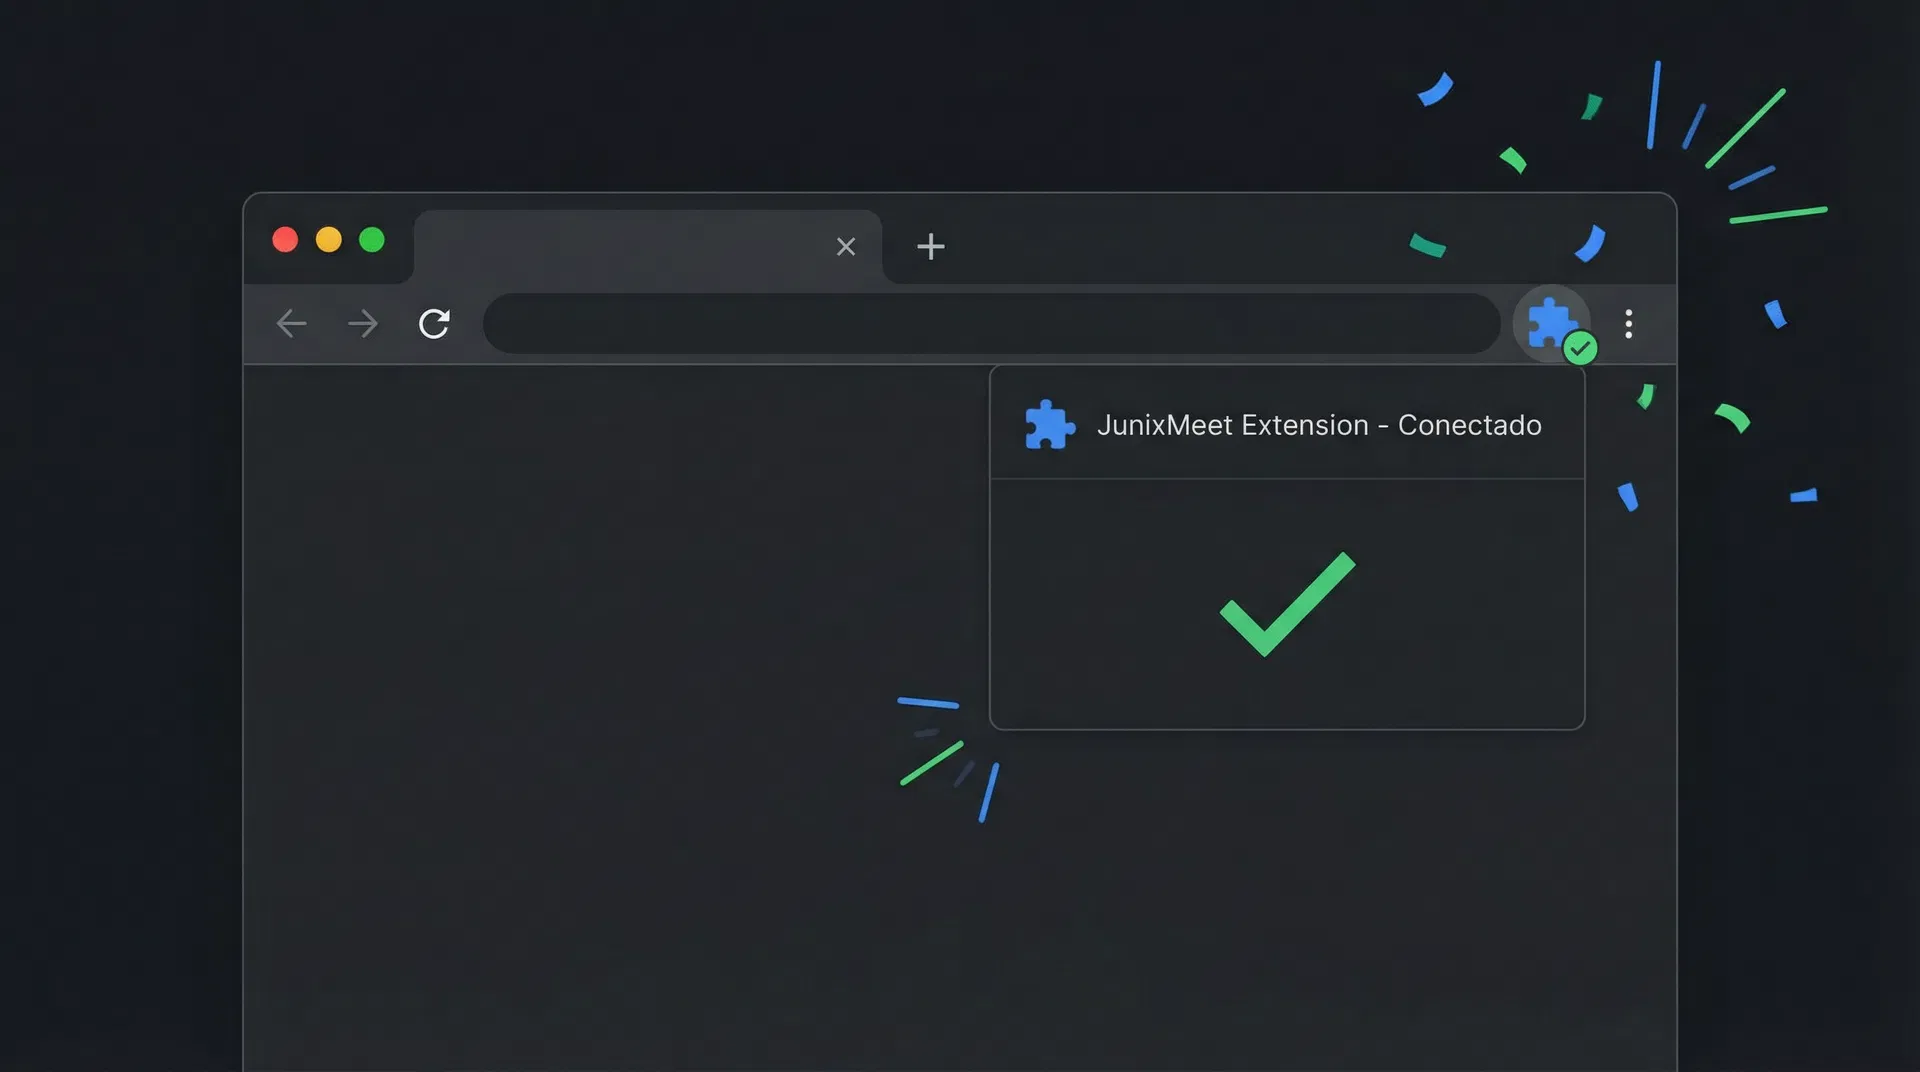Open a new browser tab with the plus button
This screenshot has width=1920, height=1072.
[x=930, y=246]
